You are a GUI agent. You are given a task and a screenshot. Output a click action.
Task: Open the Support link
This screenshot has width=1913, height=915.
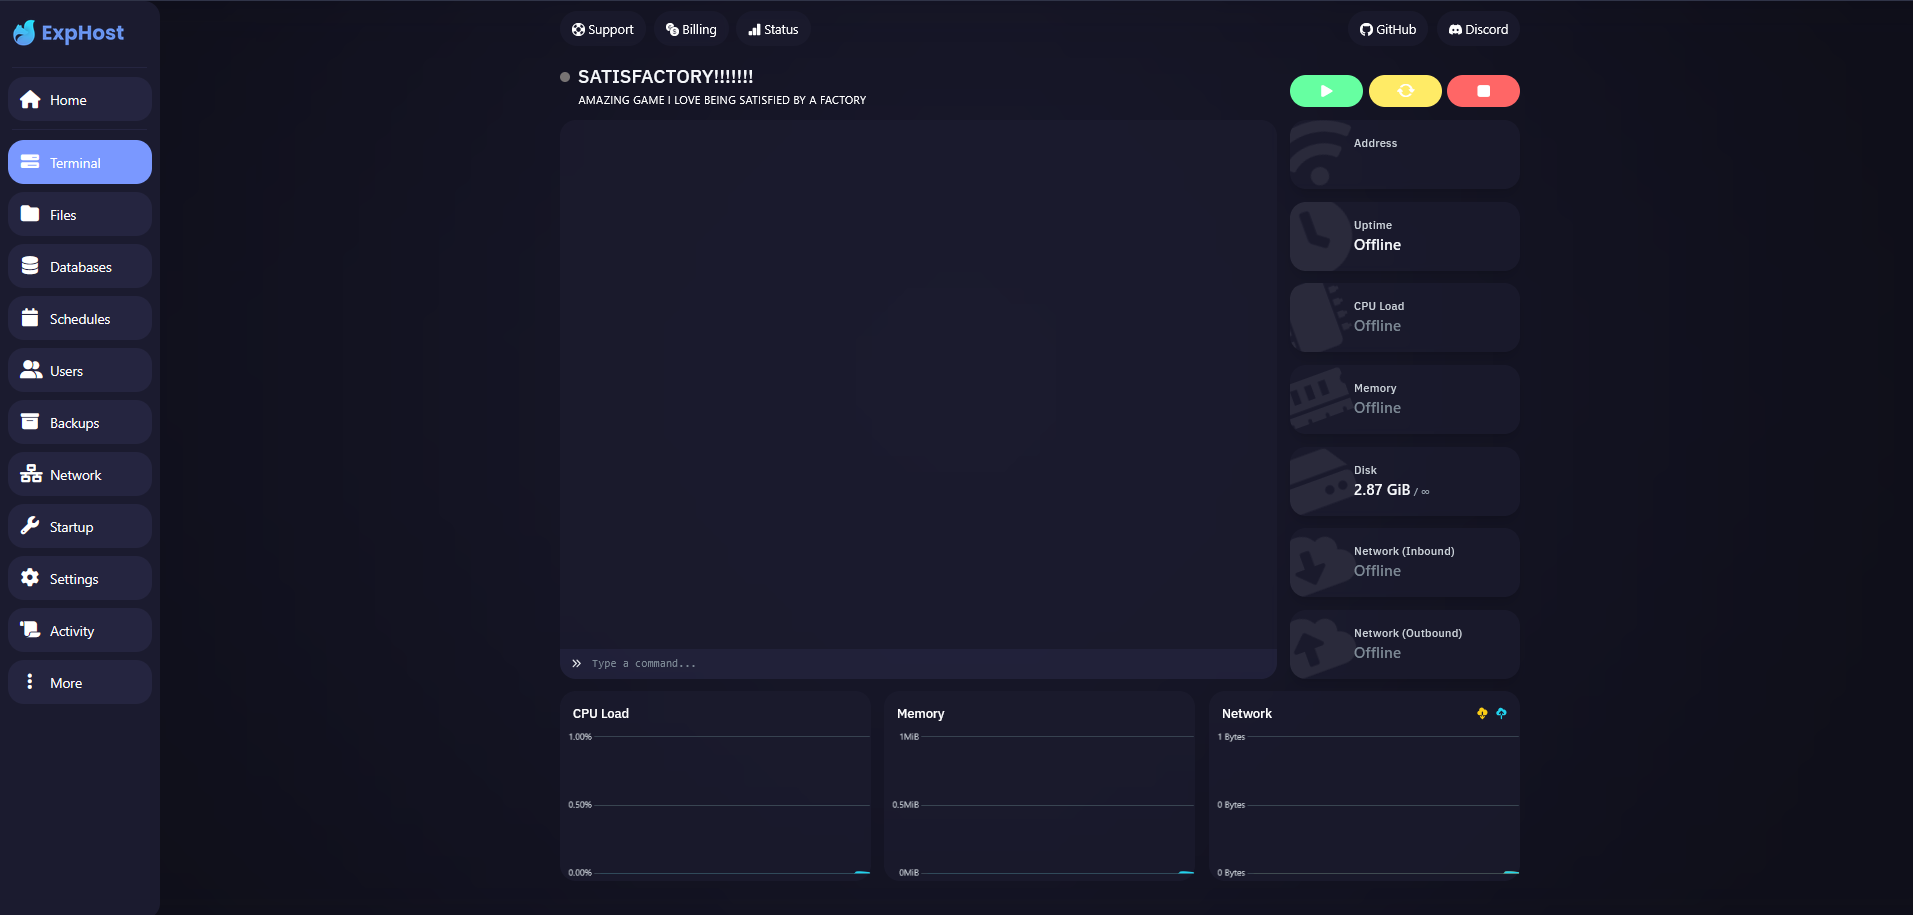tap(603, 29)
